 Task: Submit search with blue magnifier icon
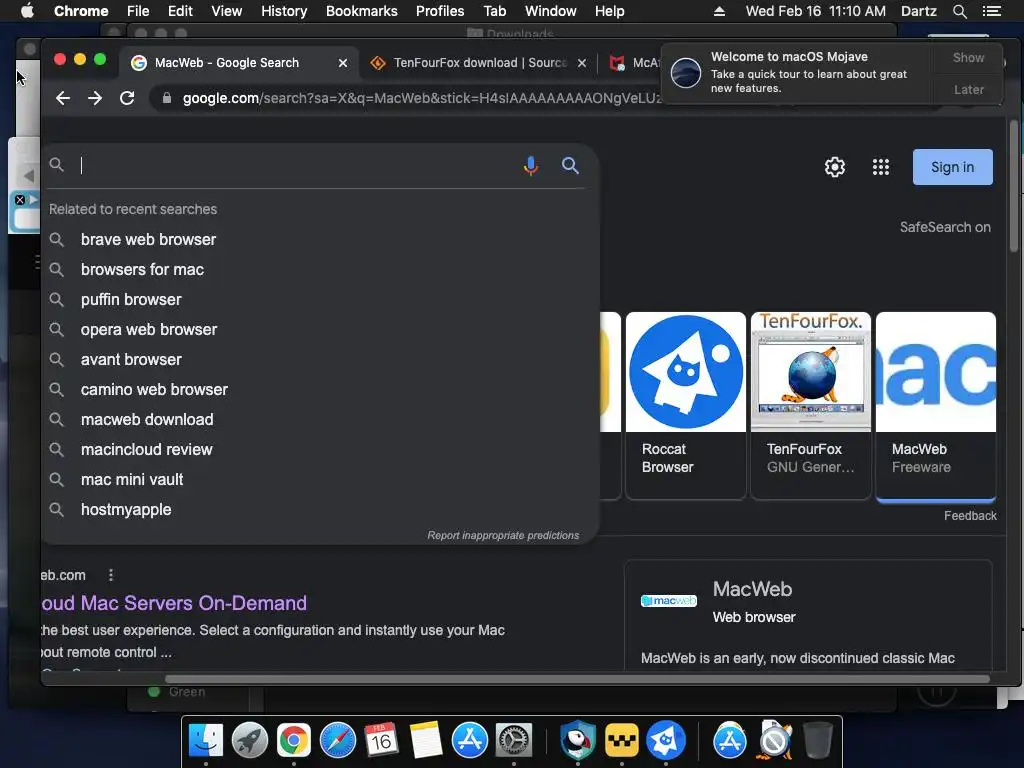570,165
